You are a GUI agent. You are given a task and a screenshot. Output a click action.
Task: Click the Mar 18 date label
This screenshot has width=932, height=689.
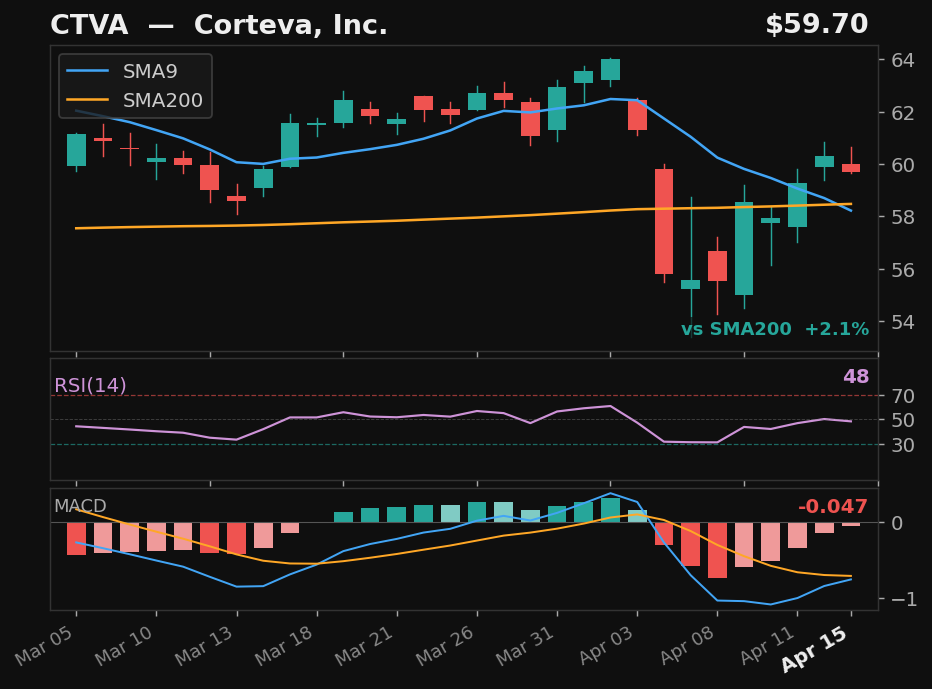click(284, 646)
